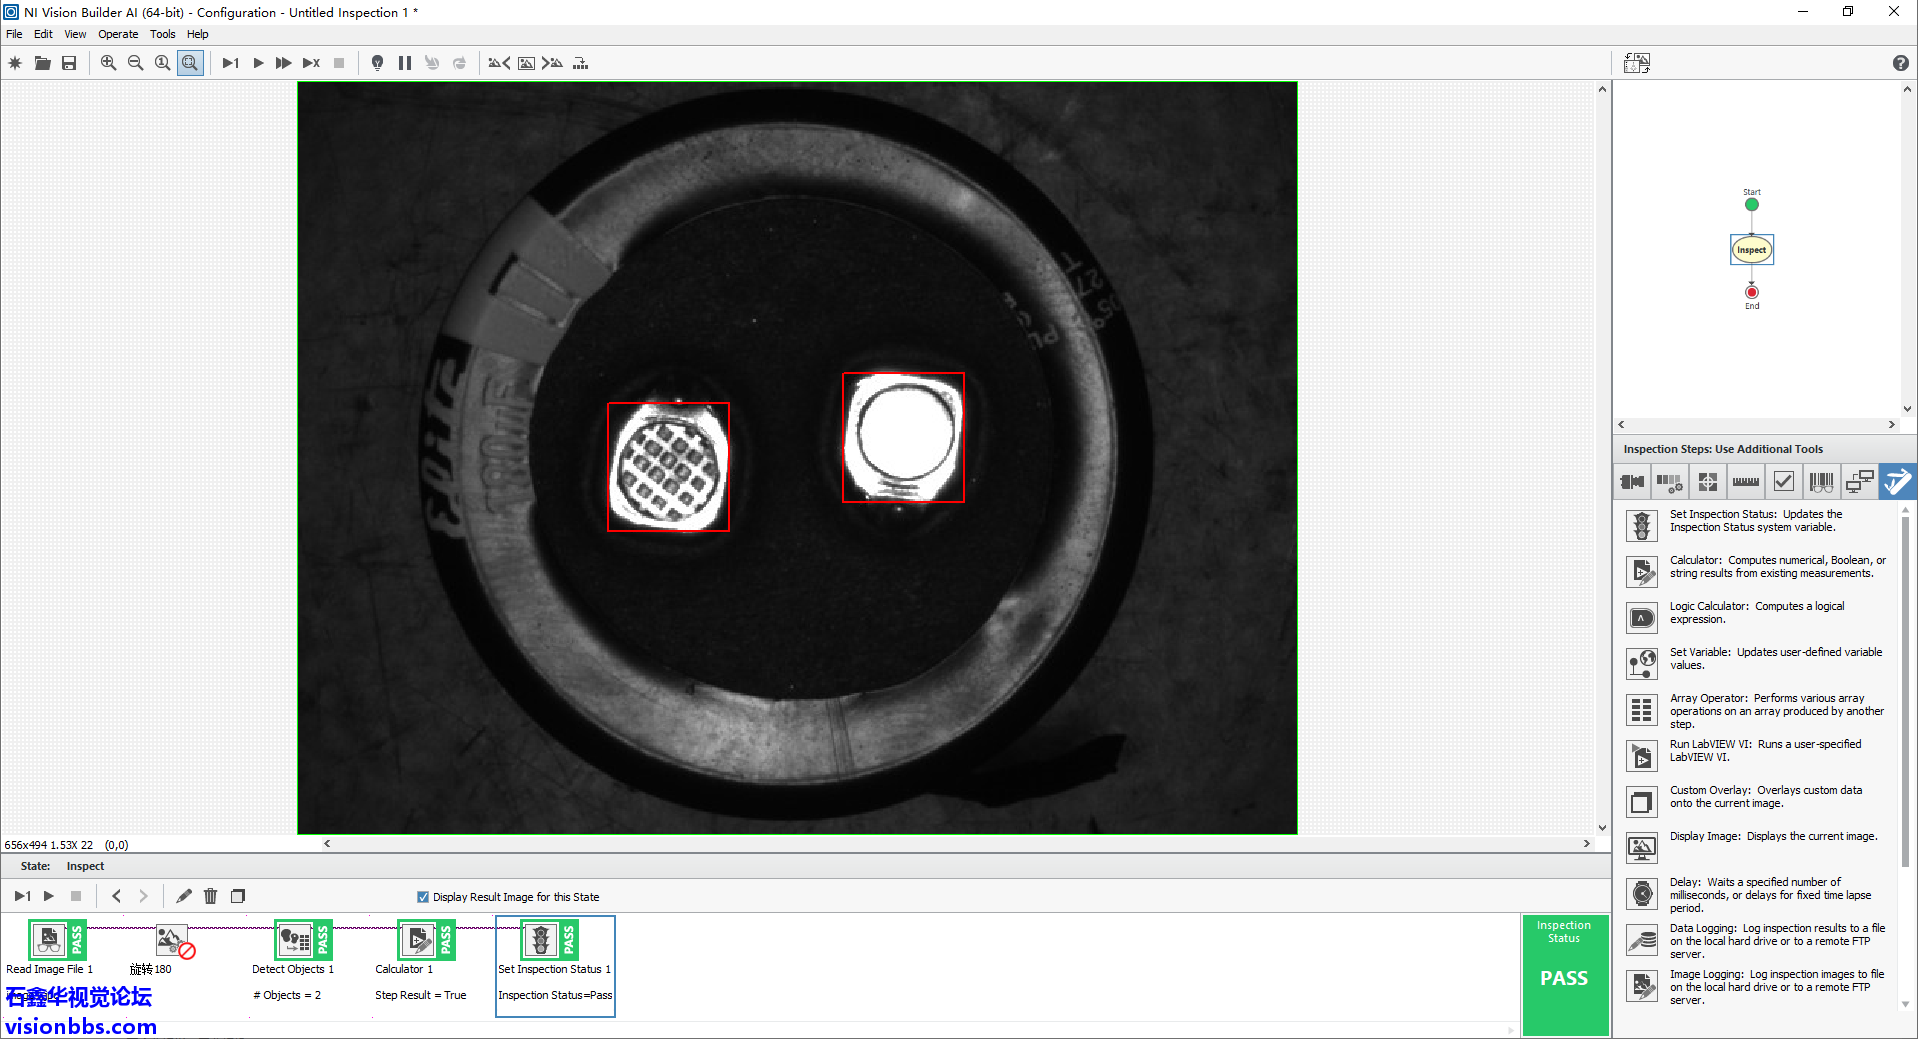Select the Communicate tools tab
This screenshot has height=1039, width=1918.
tap(1859, 482)
